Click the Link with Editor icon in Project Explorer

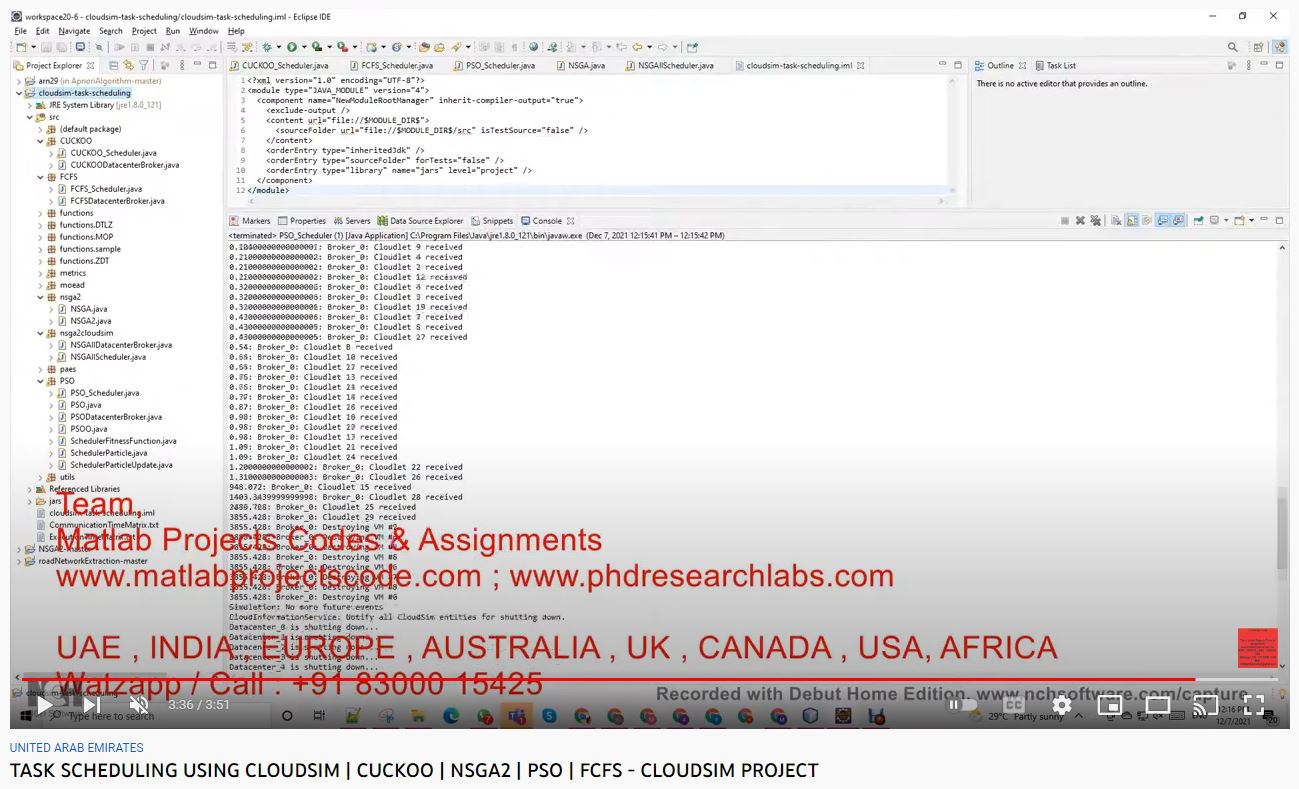(128, 65)
